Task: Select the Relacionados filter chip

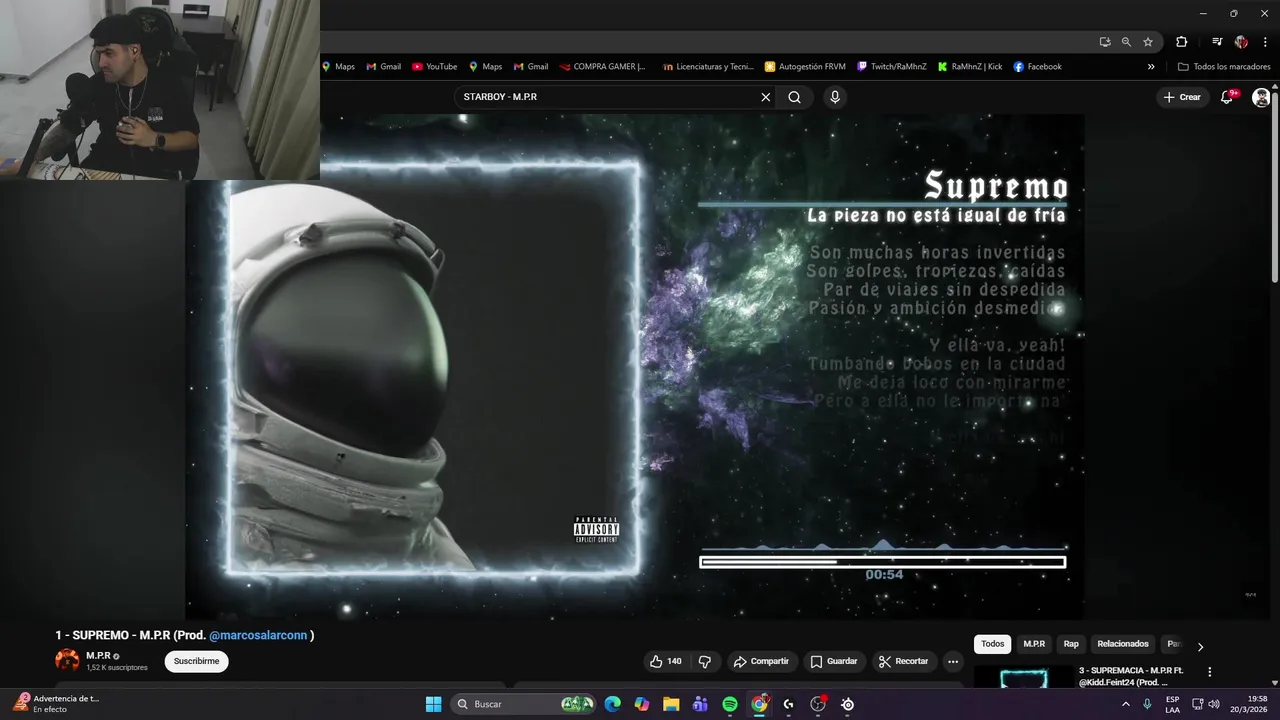Action: 1123,644
